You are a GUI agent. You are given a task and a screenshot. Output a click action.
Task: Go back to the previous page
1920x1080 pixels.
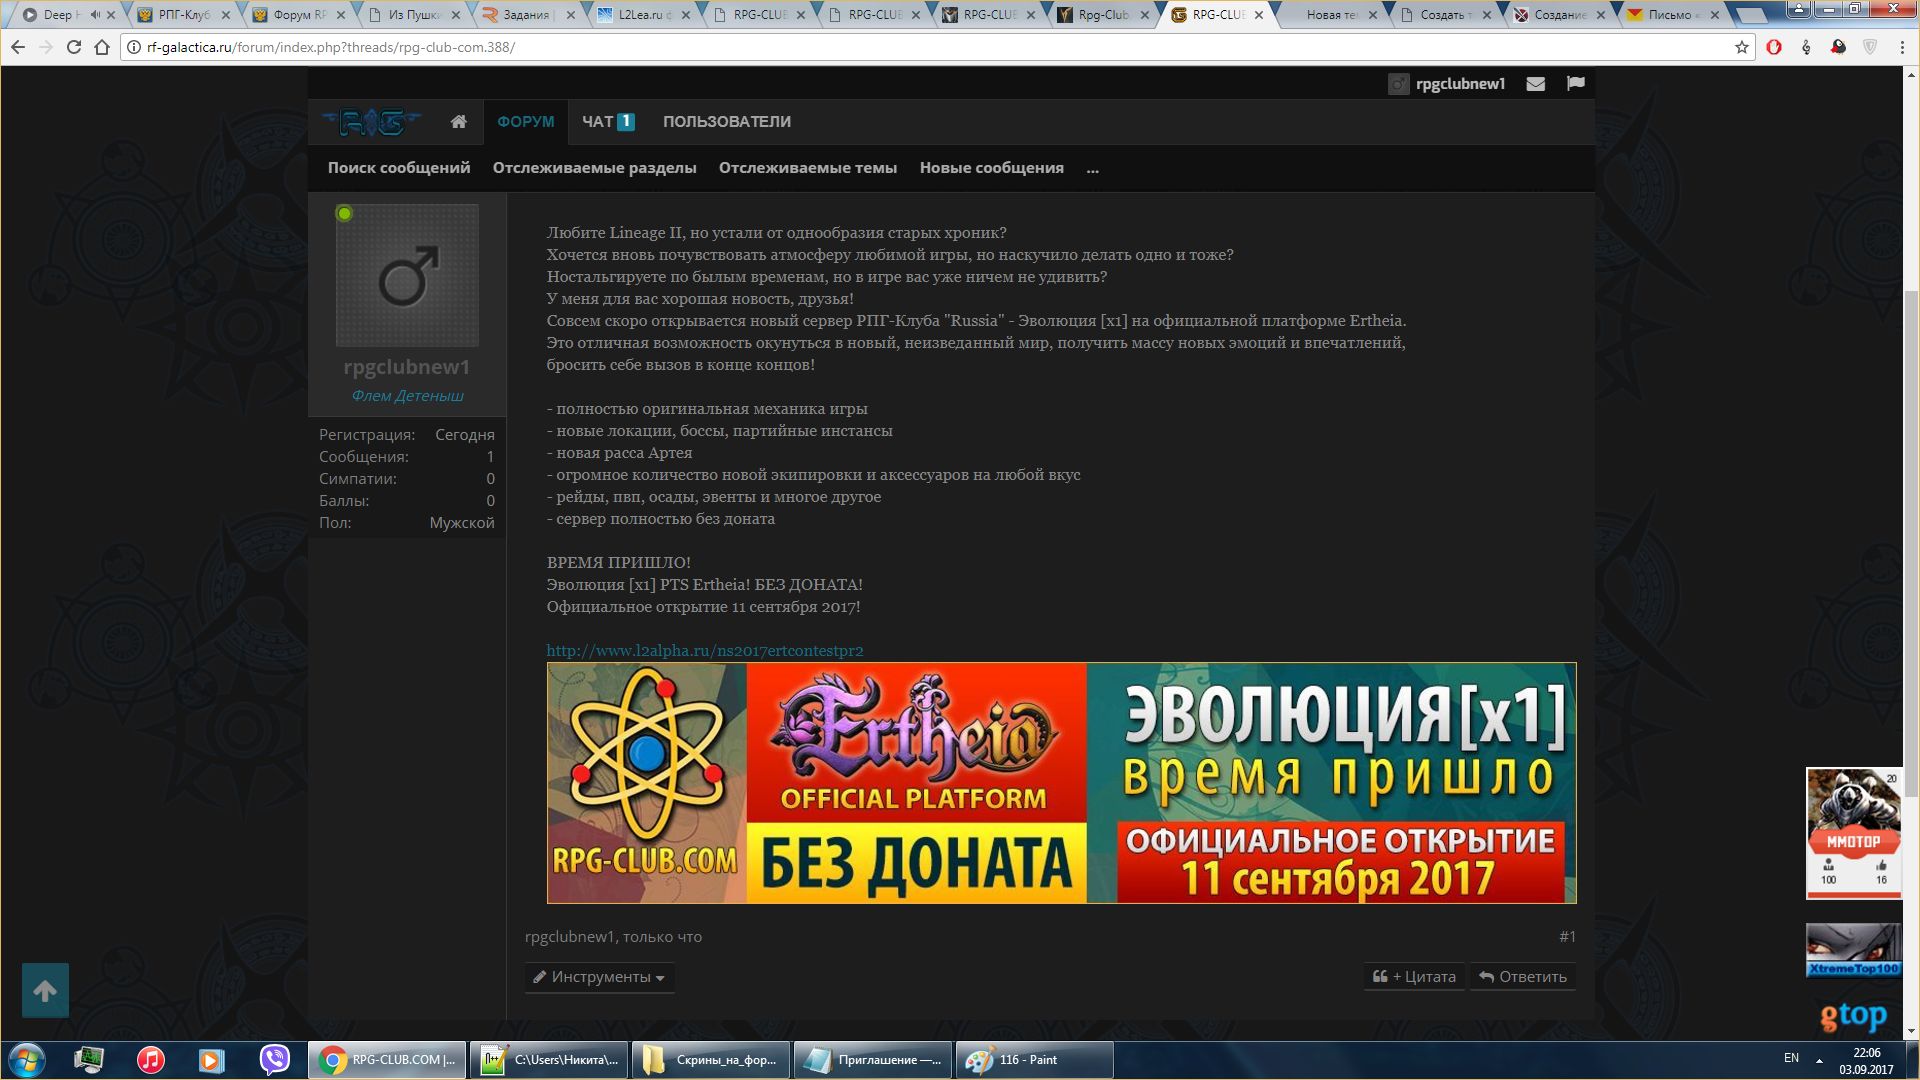18,47
